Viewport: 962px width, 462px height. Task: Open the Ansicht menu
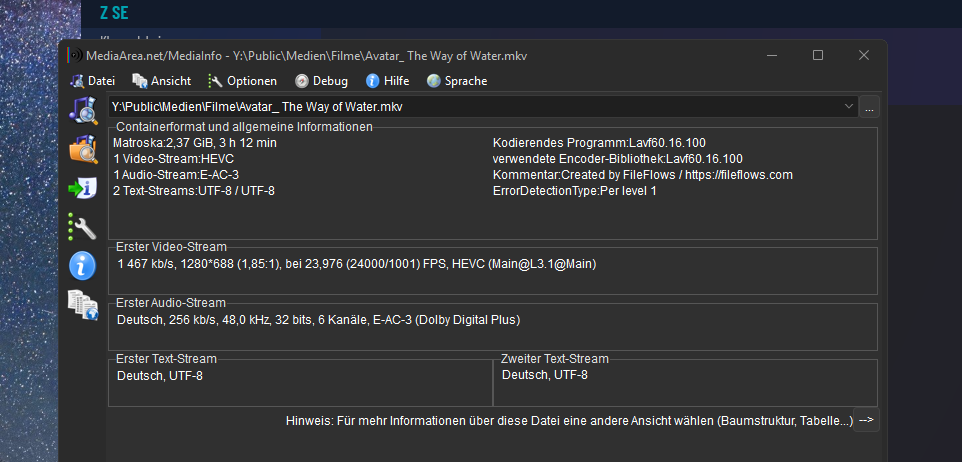pyautogui.click(x=162, y=81)
